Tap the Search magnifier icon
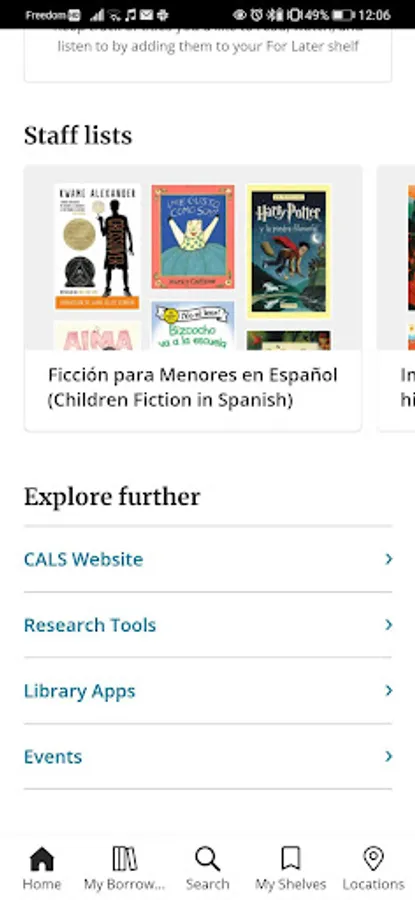 (x=207, y=859)
